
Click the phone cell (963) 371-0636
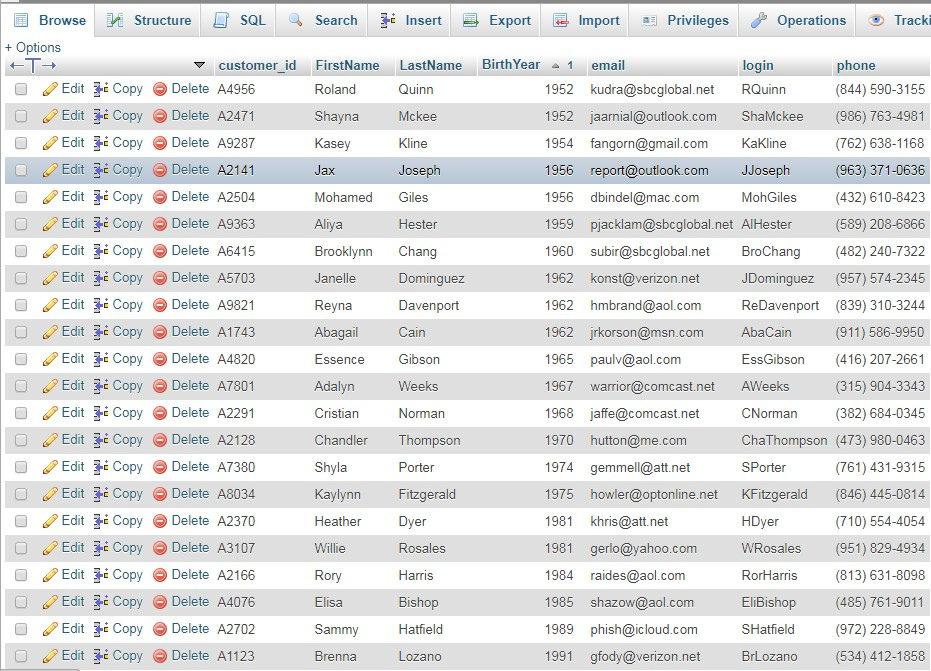point(880,170)
